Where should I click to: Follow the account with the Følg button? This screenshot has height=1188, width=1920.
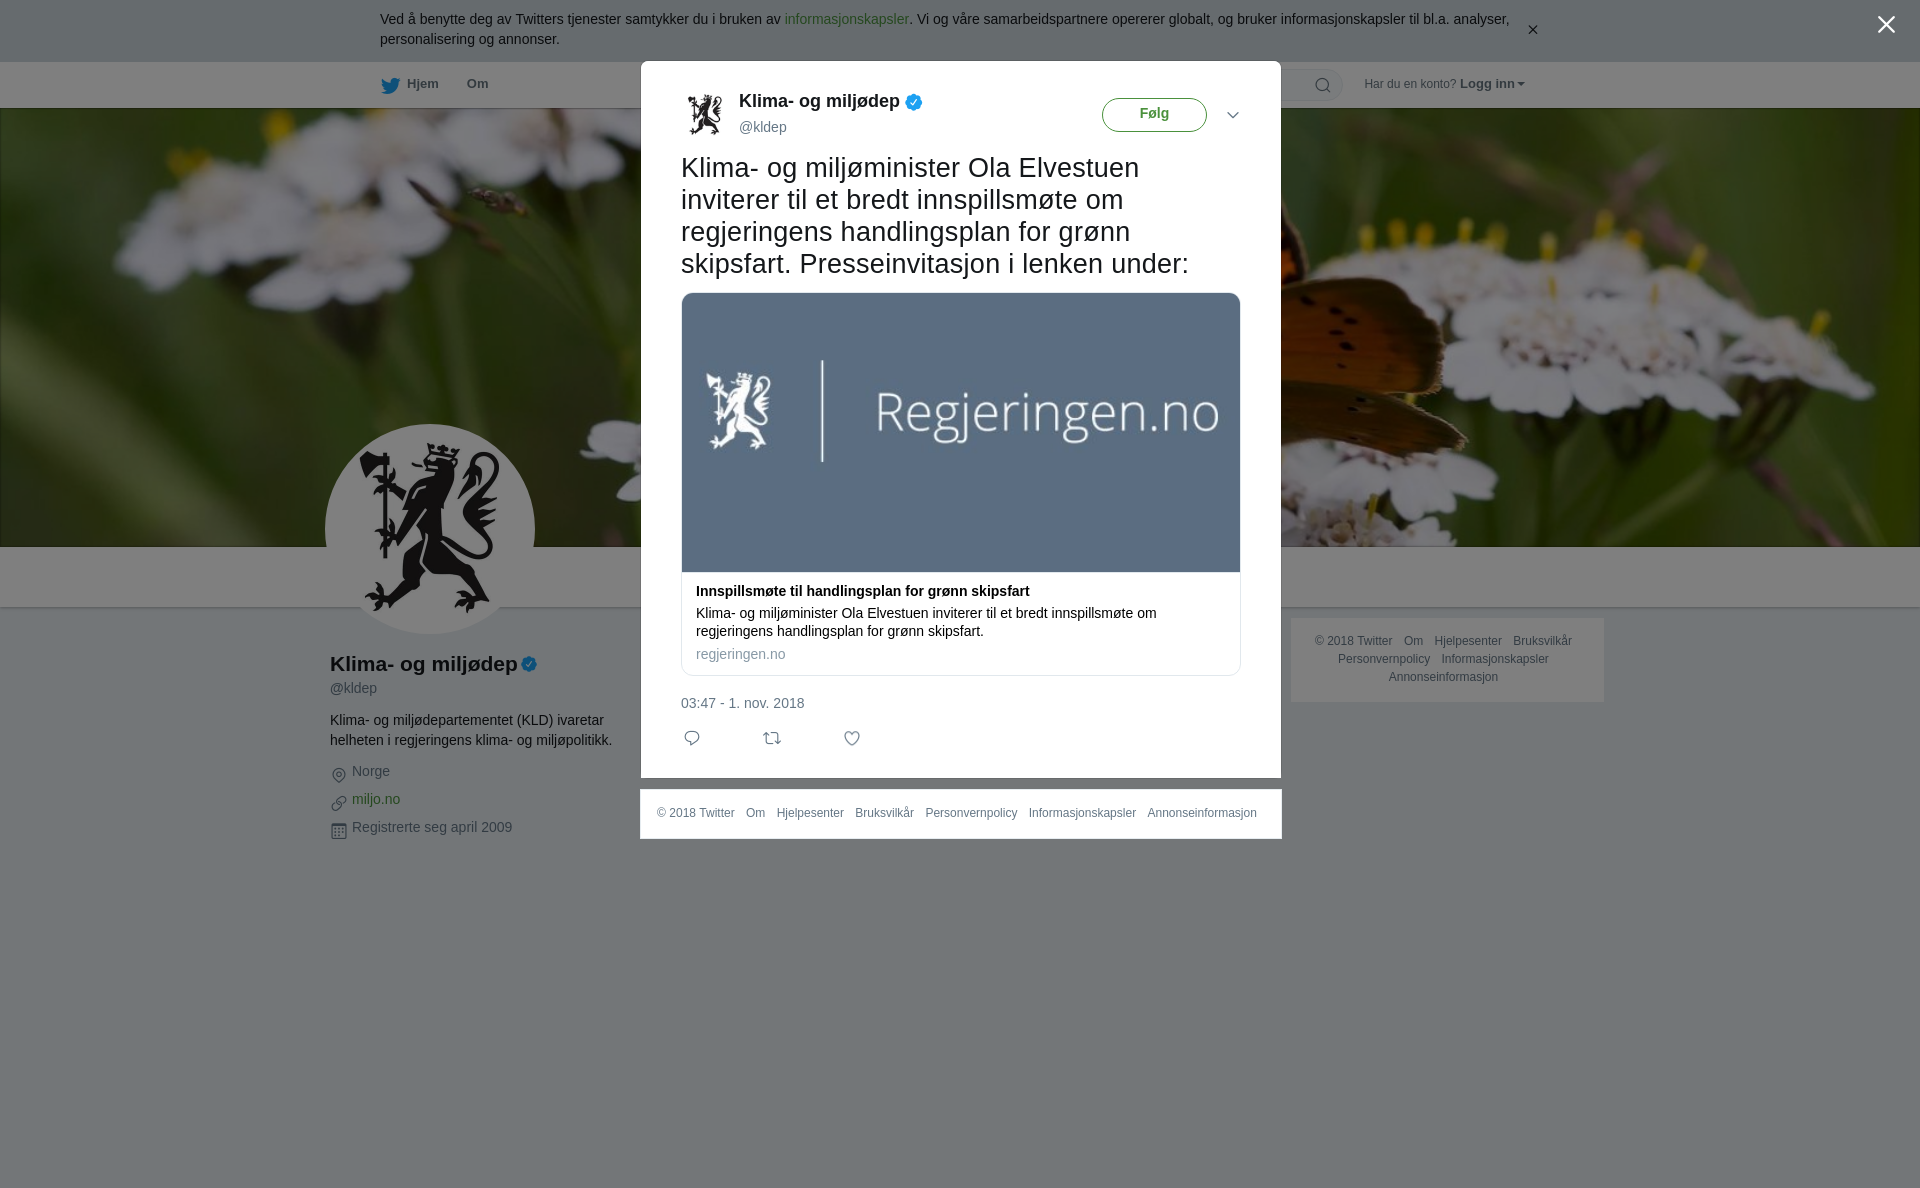1154,115
